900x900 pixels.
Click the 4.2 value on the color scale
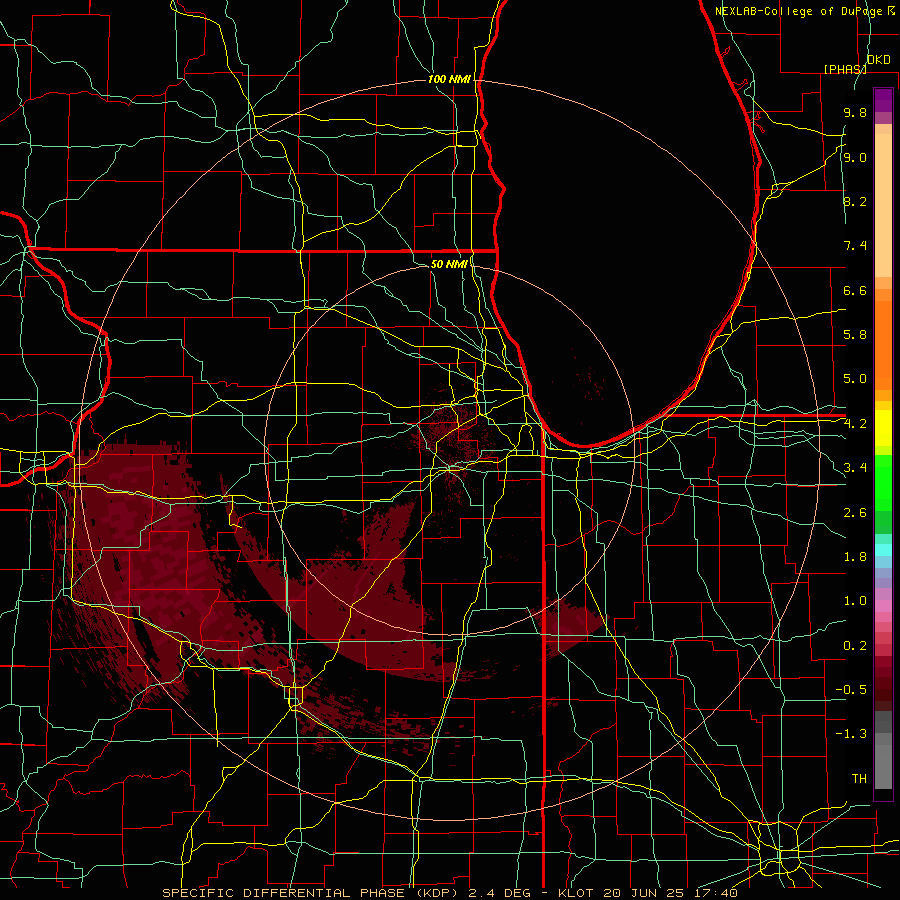tap(855, 424)
